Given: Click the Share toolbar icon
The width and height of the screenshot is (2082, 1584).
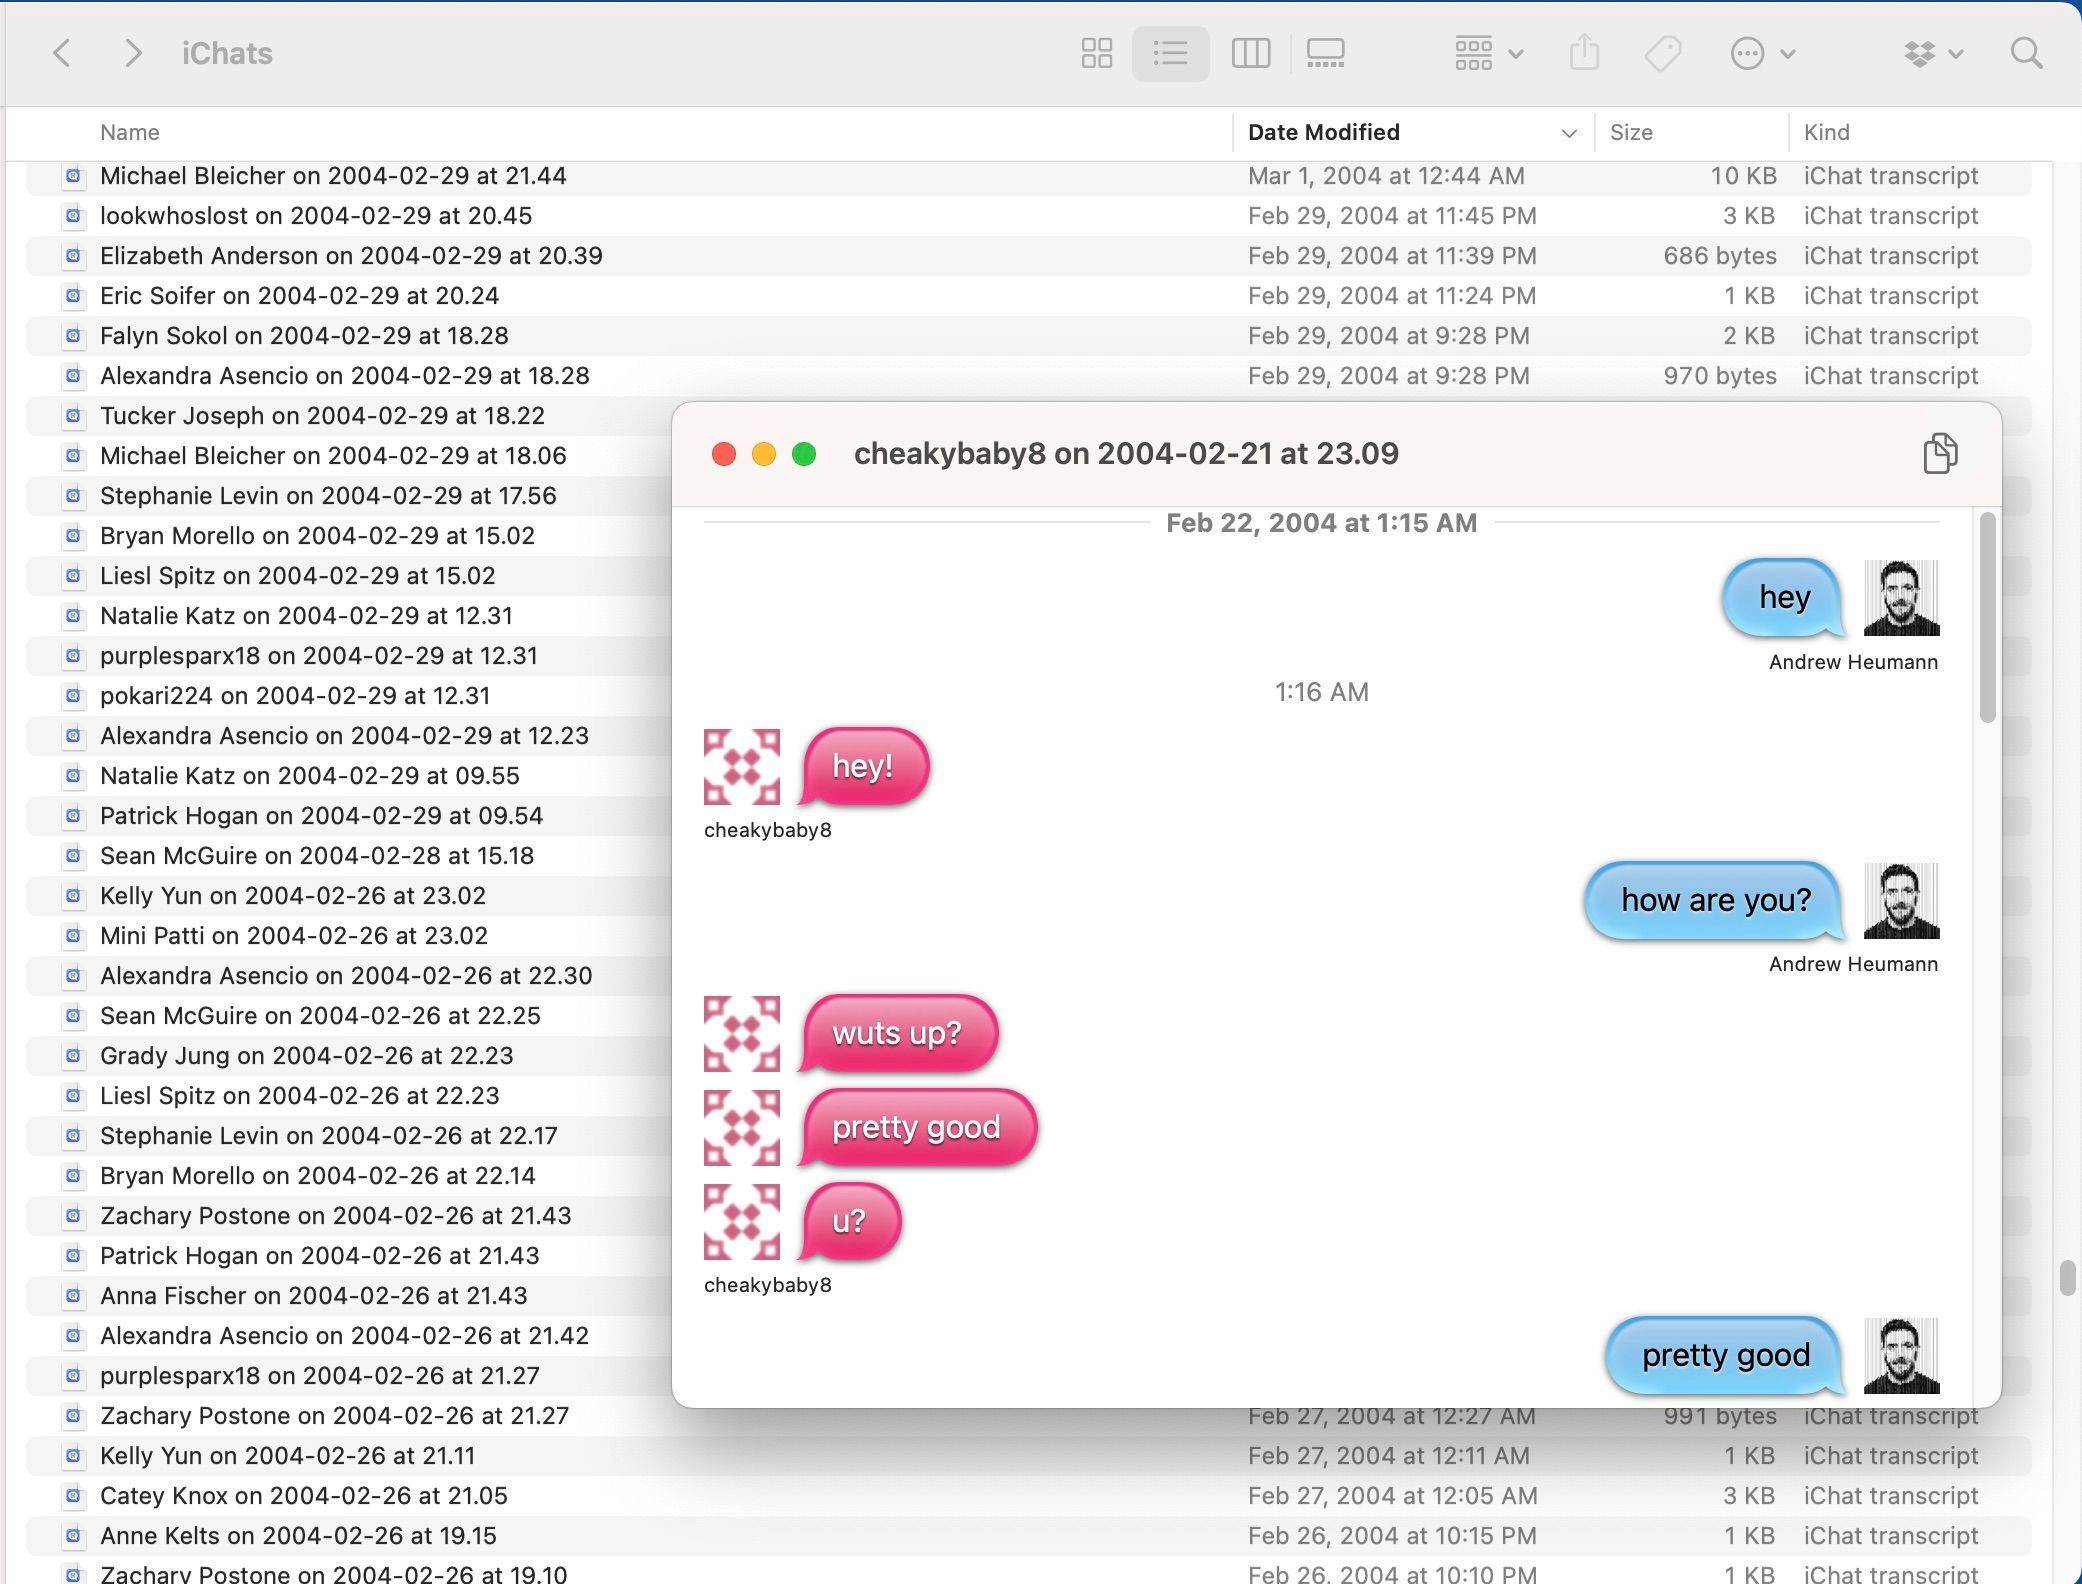Looking at the screenshot, I should pyautogui.click(x=1584, y=53).
